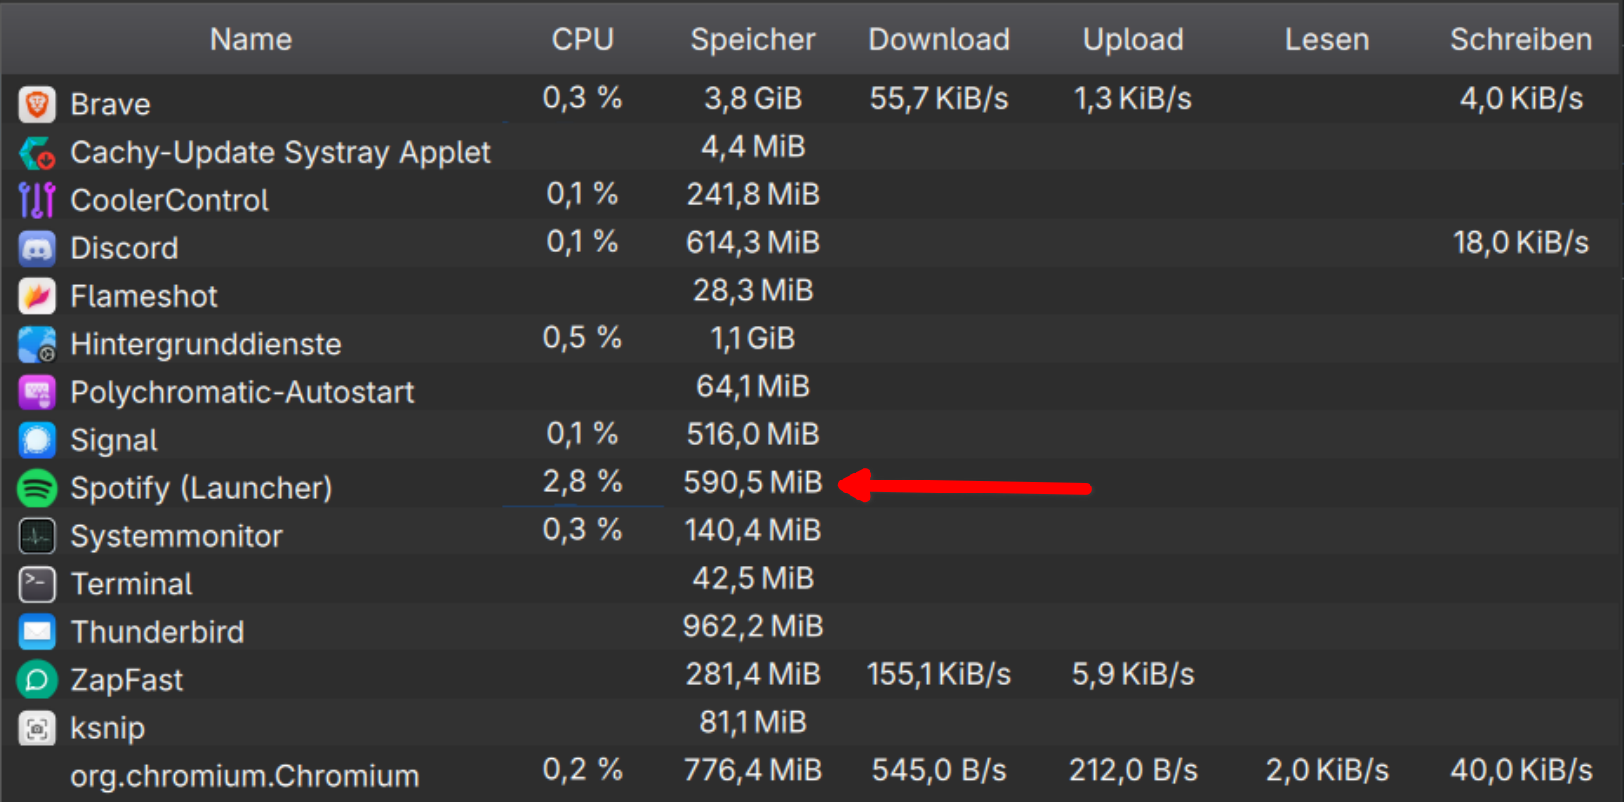The height and width of the screenshot is (802, 1624).
Task: Sort processes by CPU column
Action: (583, 39)
